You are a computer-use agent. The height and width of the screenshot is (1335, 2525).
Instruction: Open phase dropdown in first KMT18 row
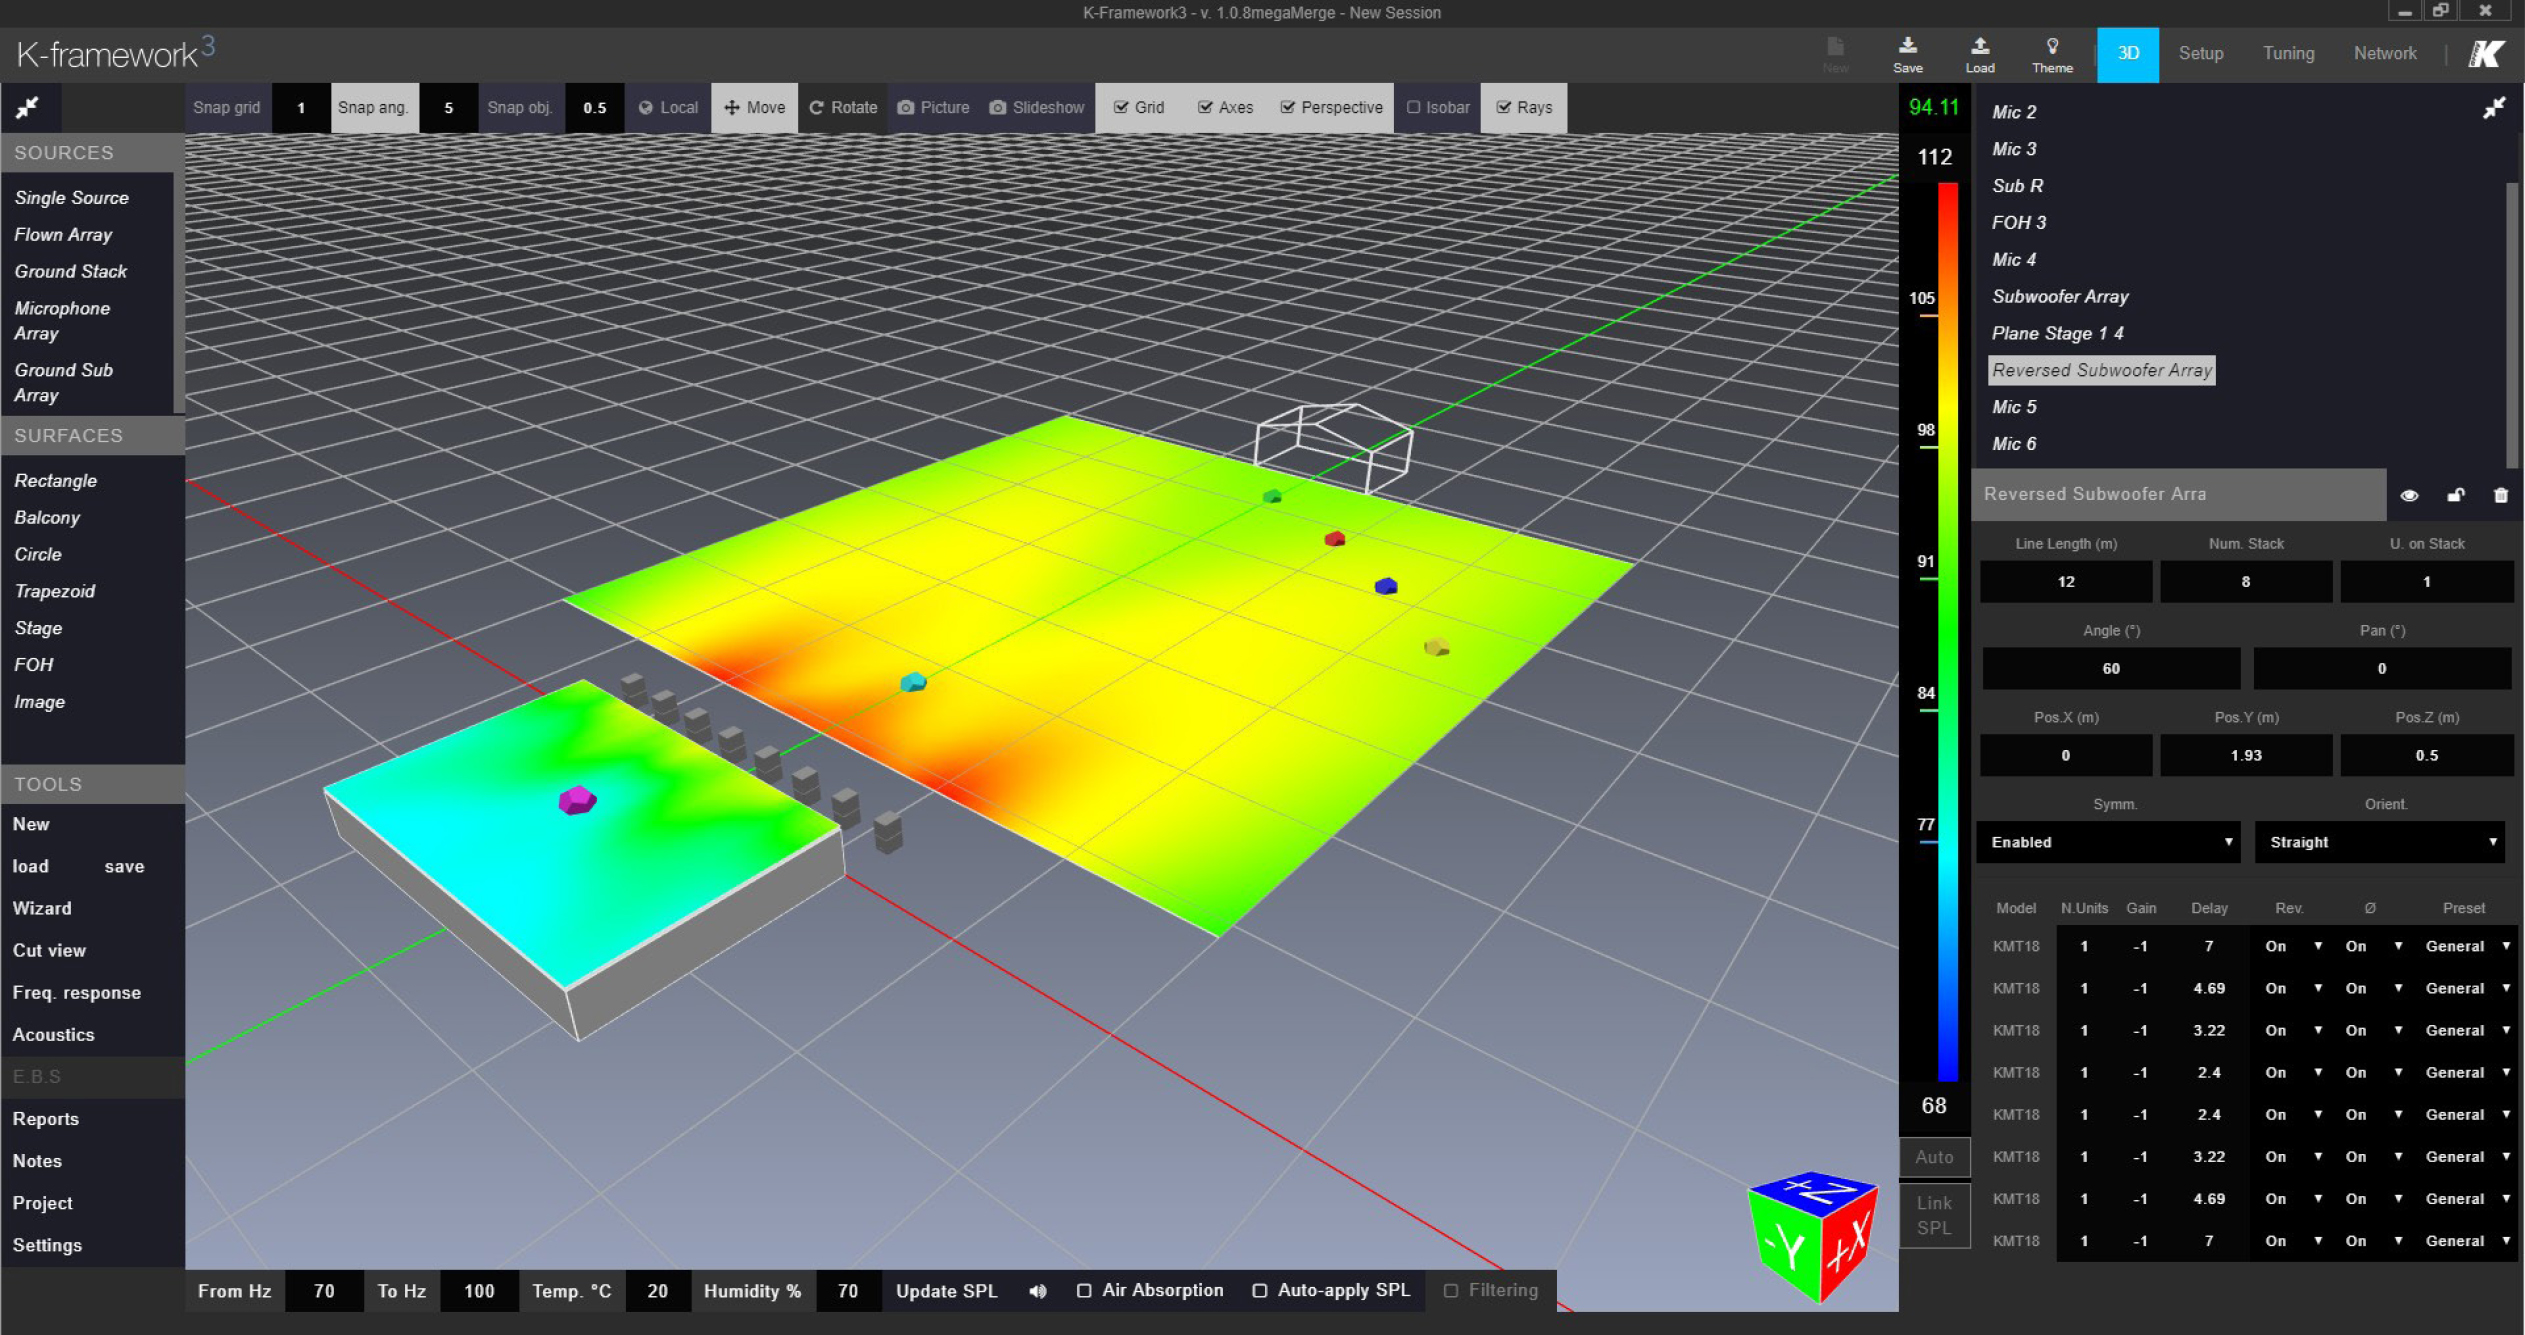pyautogui.click(x=2373, y=946)
